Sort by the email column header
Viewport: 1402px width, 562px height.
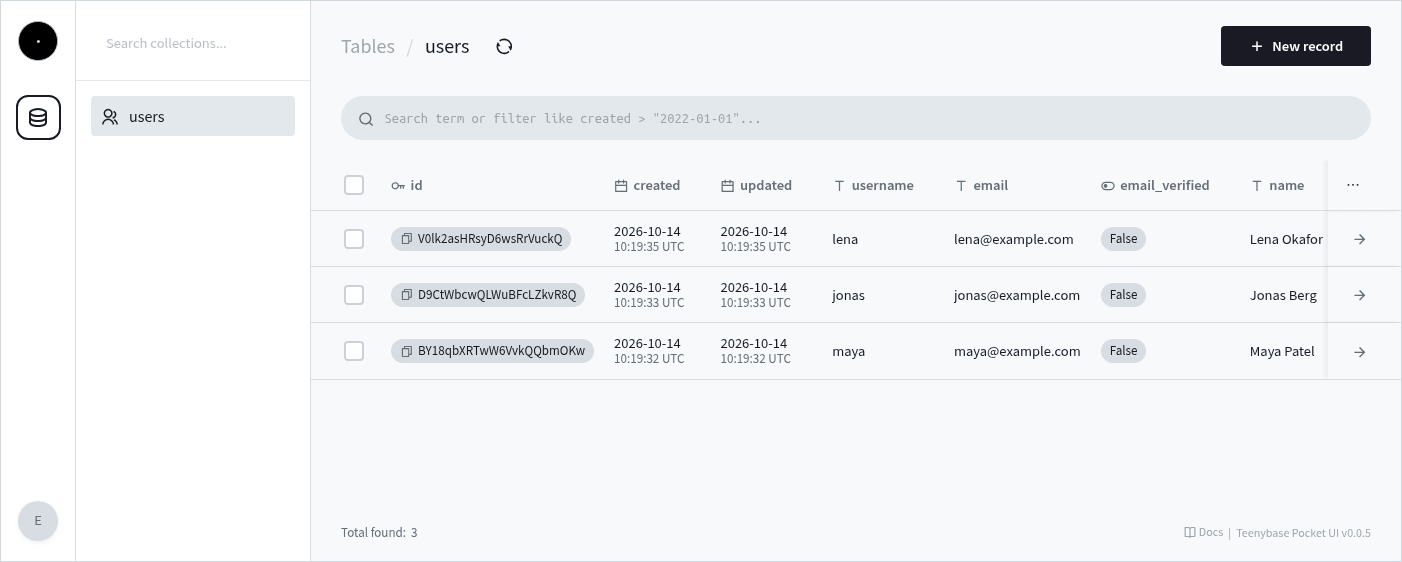pyautogui.click(x=981, y=185)
